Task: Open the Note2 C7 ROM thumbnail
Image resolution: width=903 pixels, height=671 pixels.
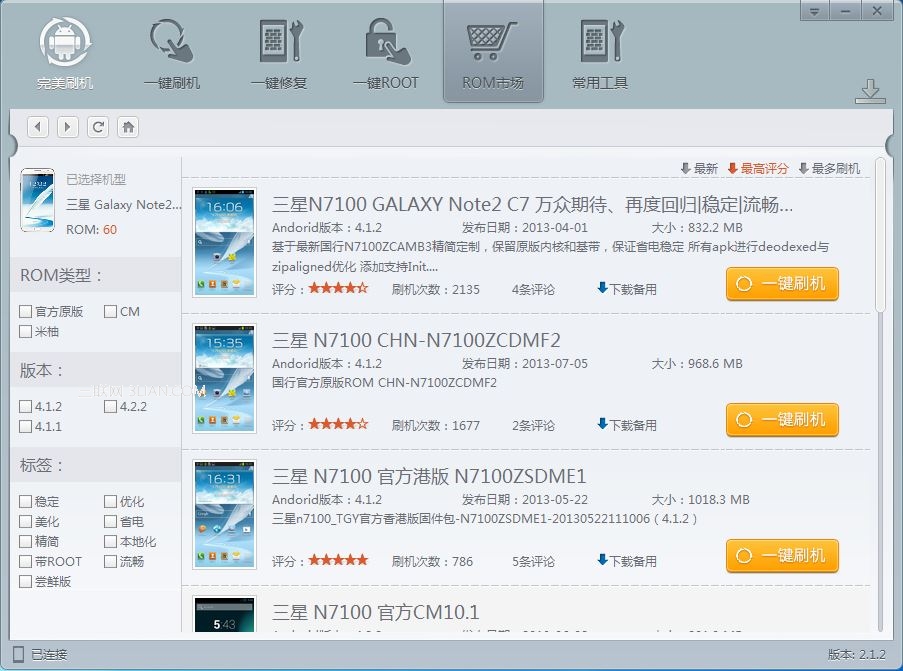Action: coord(225,242)
